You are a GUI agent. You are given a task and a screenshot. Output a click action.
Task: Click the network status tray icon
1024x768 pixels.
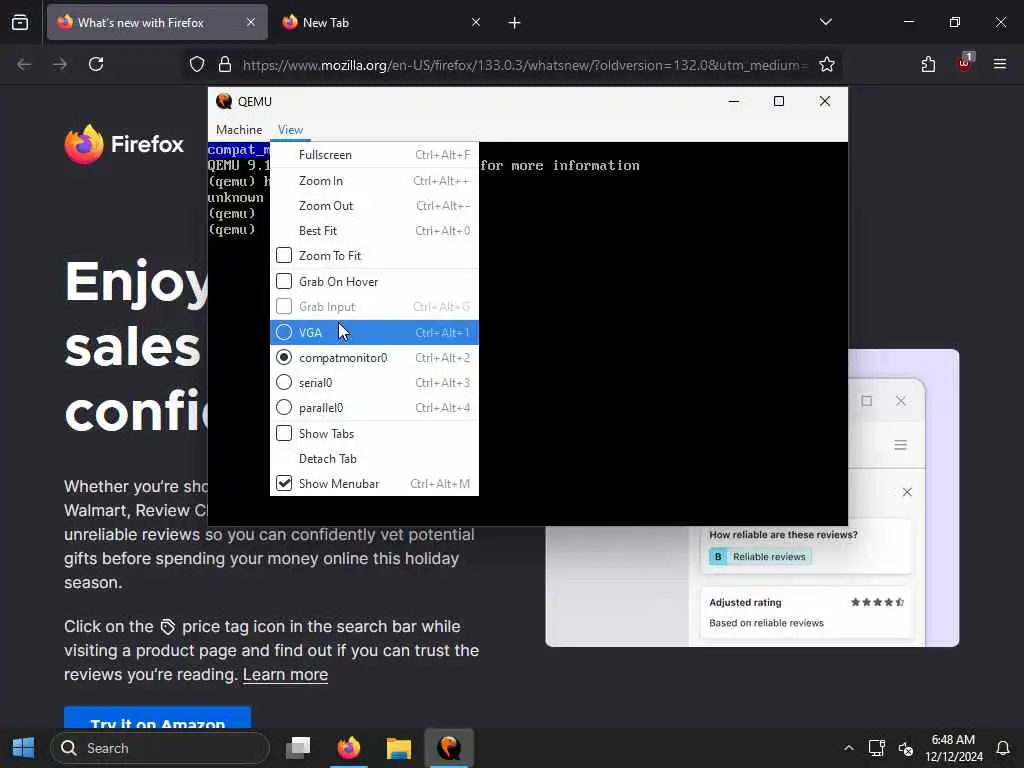click(x=876, y=748)
